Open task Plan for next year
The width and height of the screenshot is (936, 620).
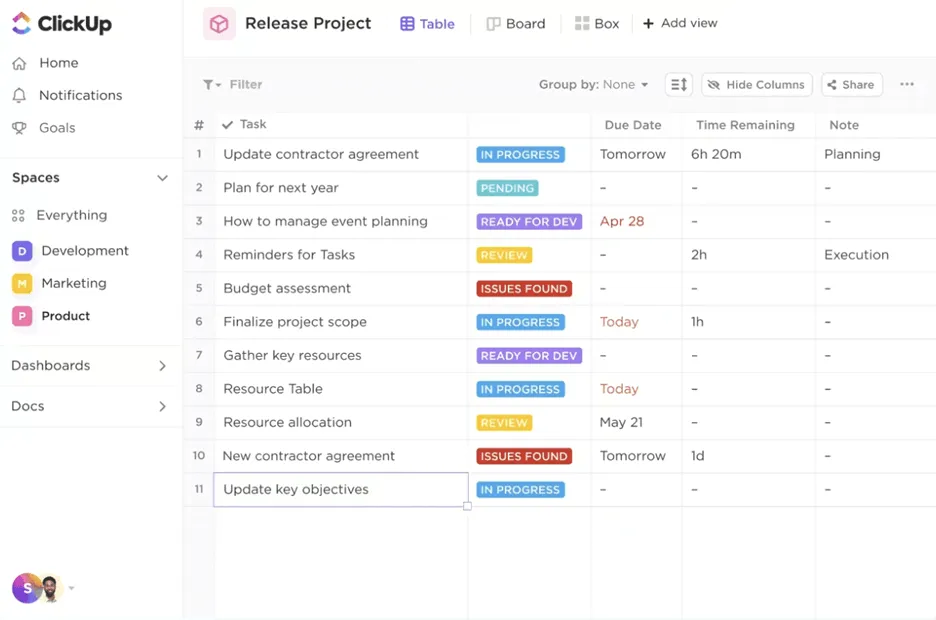coord(281,187)
